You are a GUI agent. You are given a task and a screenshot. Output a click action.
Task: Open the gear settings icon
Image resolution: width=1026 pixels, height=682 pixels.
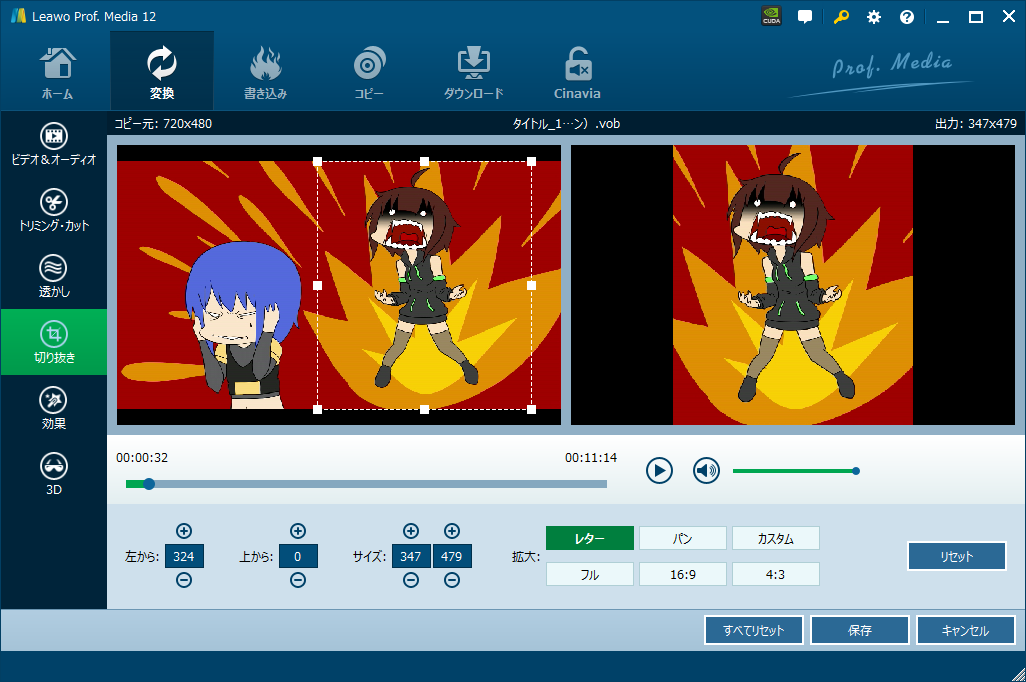point(874,17)
